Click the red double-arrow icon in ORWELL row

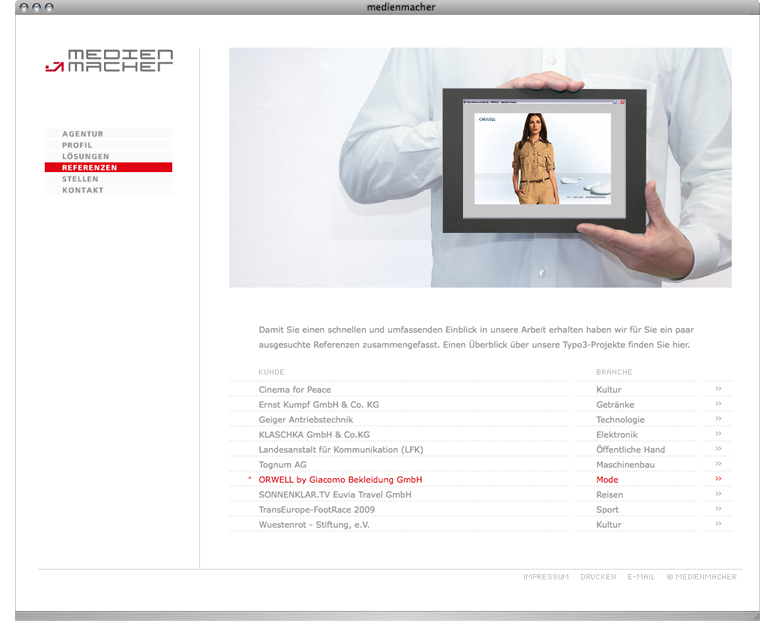719,479
